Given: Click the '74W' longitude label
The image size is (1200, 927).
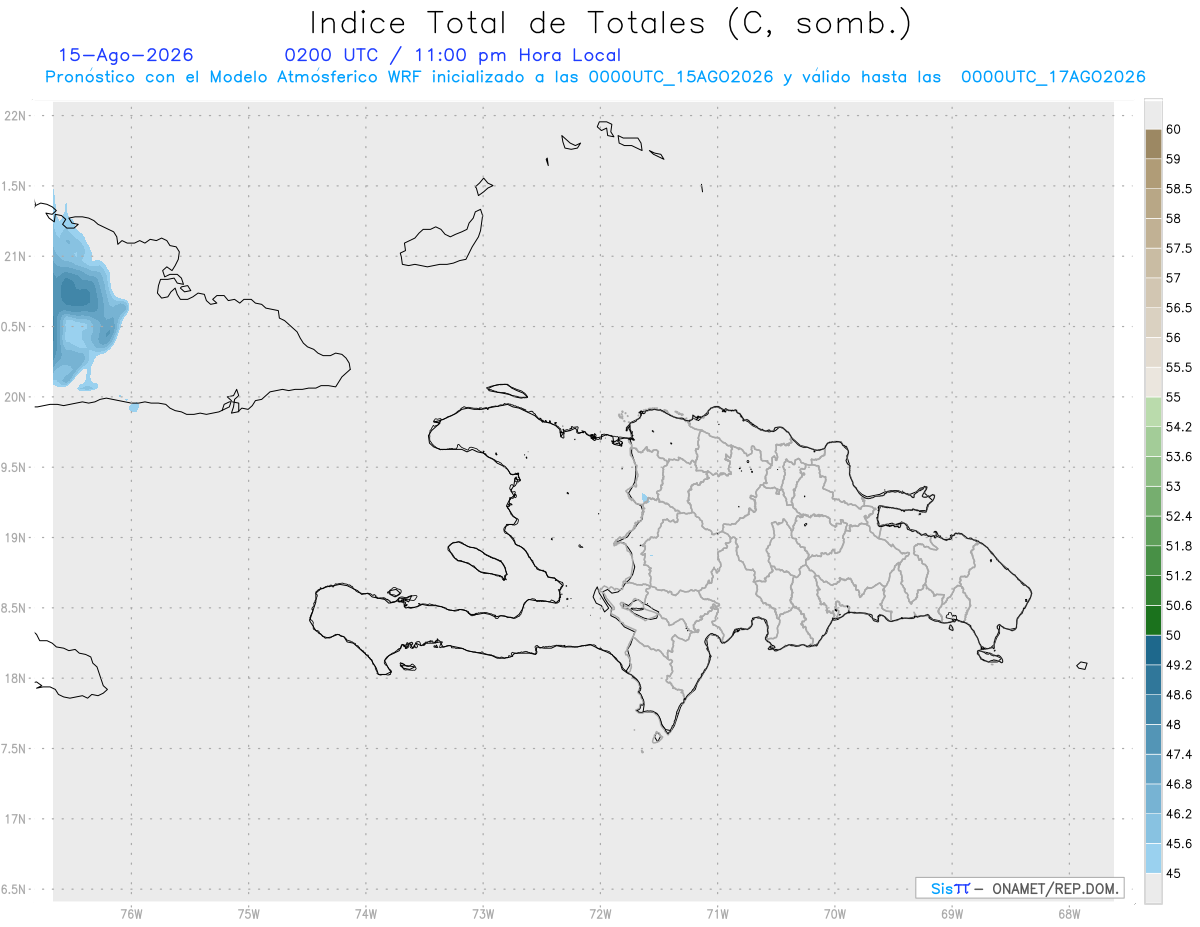Looking at the screenshot, I should (365, 914).
